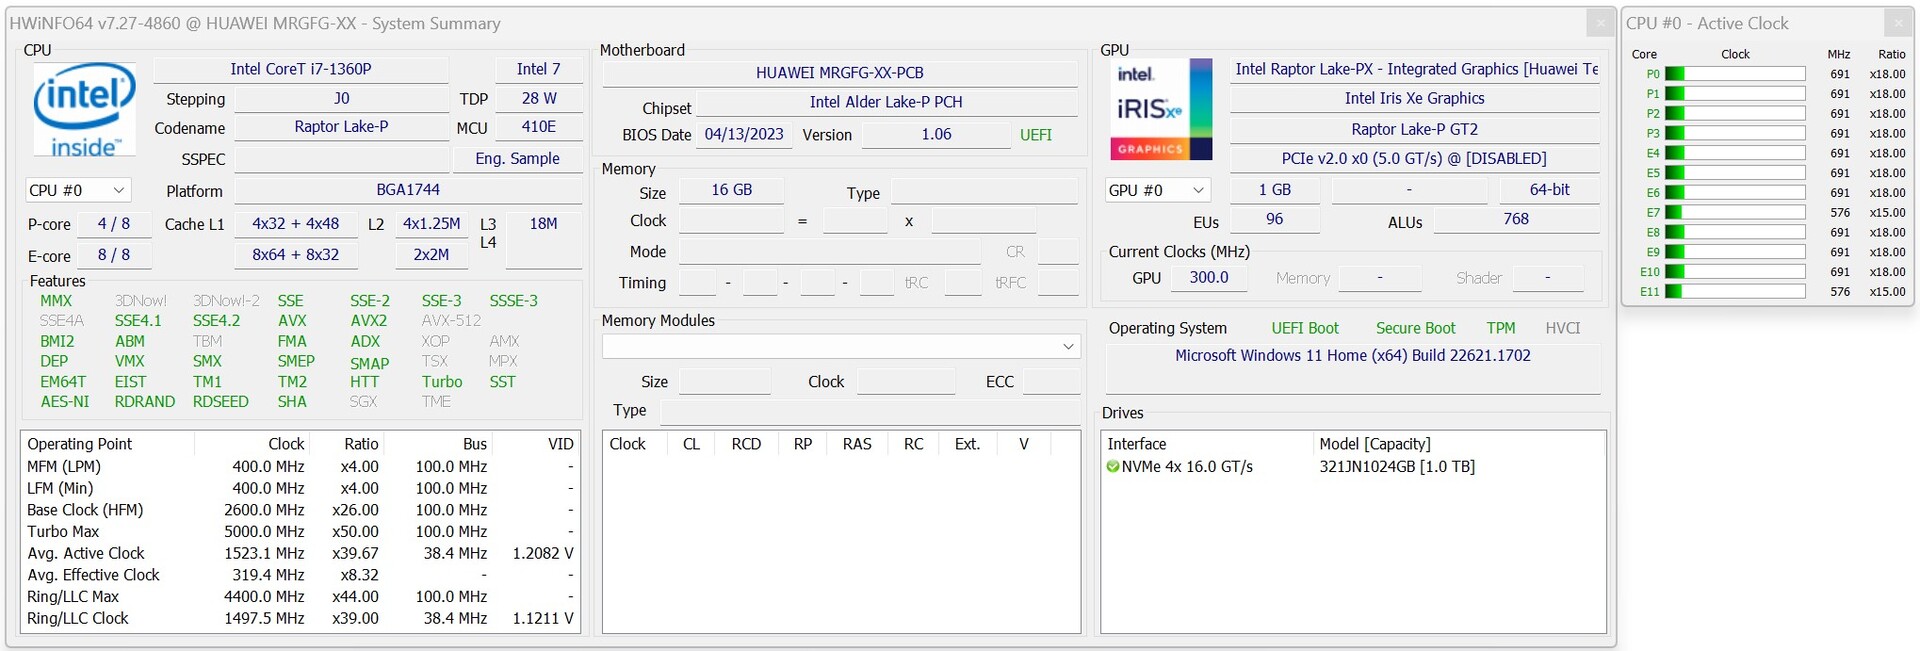Select the 321JN1024GB drive model entry

tap(1396, 467)
